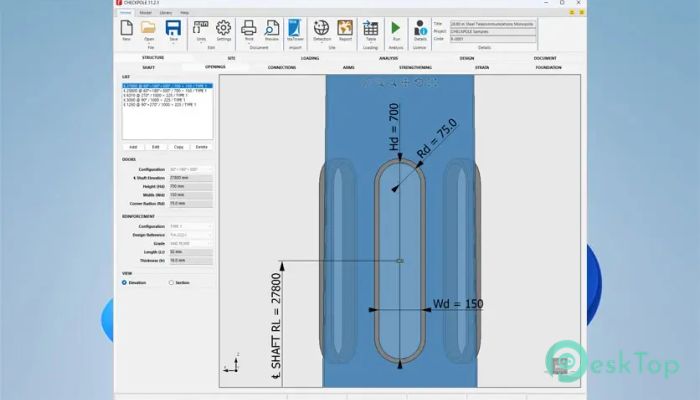Select the ANALYSIS section tab

click(x=388, y=58)
